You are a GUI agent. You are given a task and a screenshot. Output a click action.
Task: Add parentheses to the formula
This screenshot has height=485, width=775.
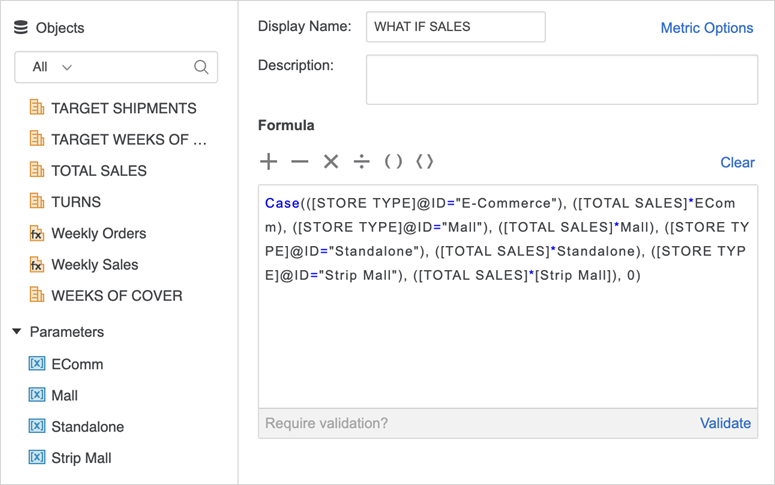click(394, 162)
